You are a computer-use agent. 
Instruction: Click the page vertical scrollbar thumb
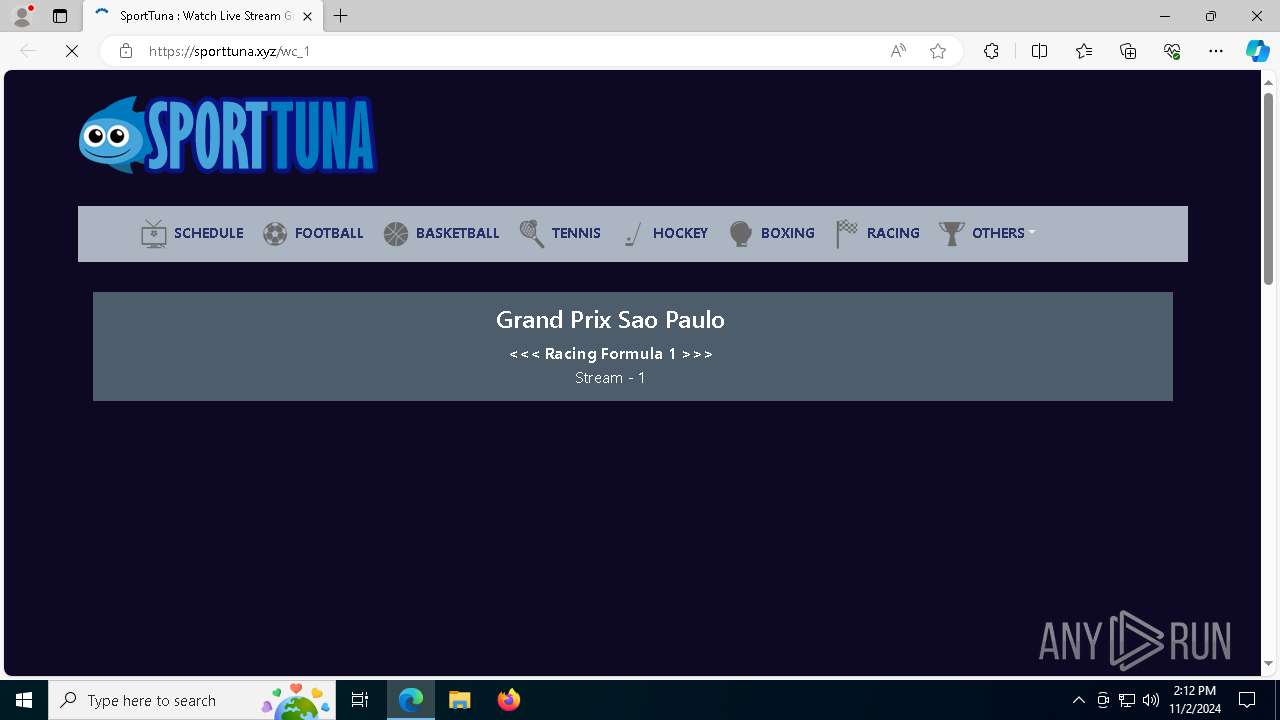[1269, 187]
